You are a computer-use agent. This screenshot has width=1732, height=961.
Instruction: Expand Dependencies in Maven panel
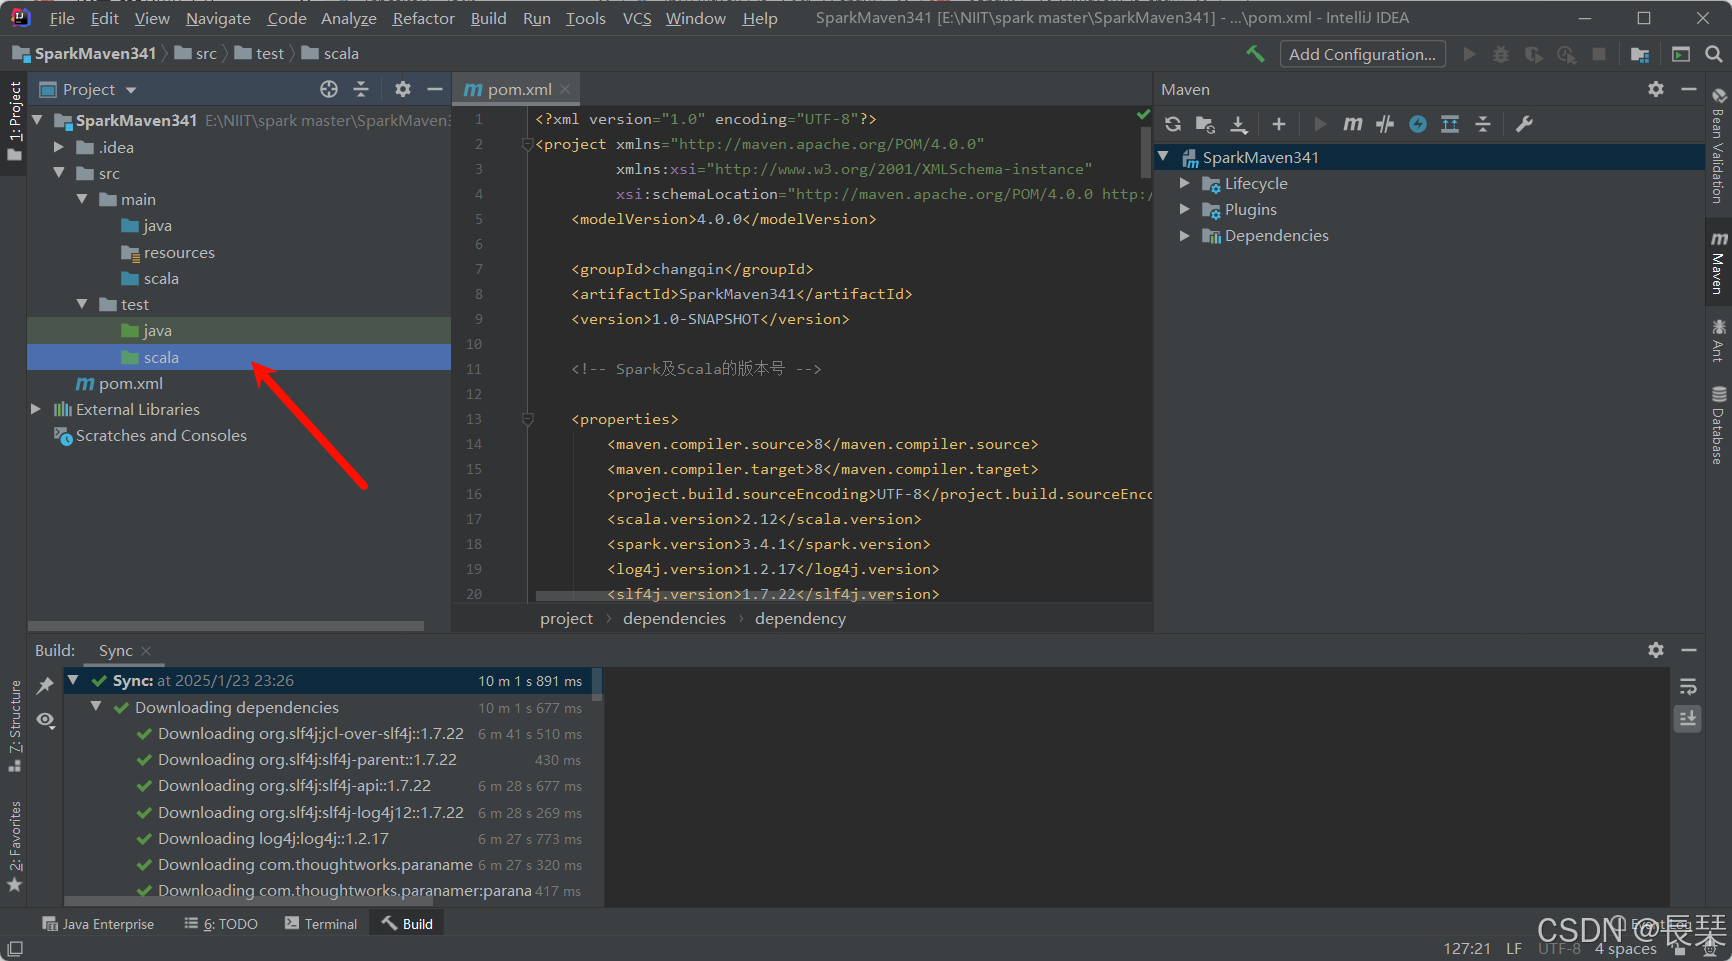click(1185, 235)
